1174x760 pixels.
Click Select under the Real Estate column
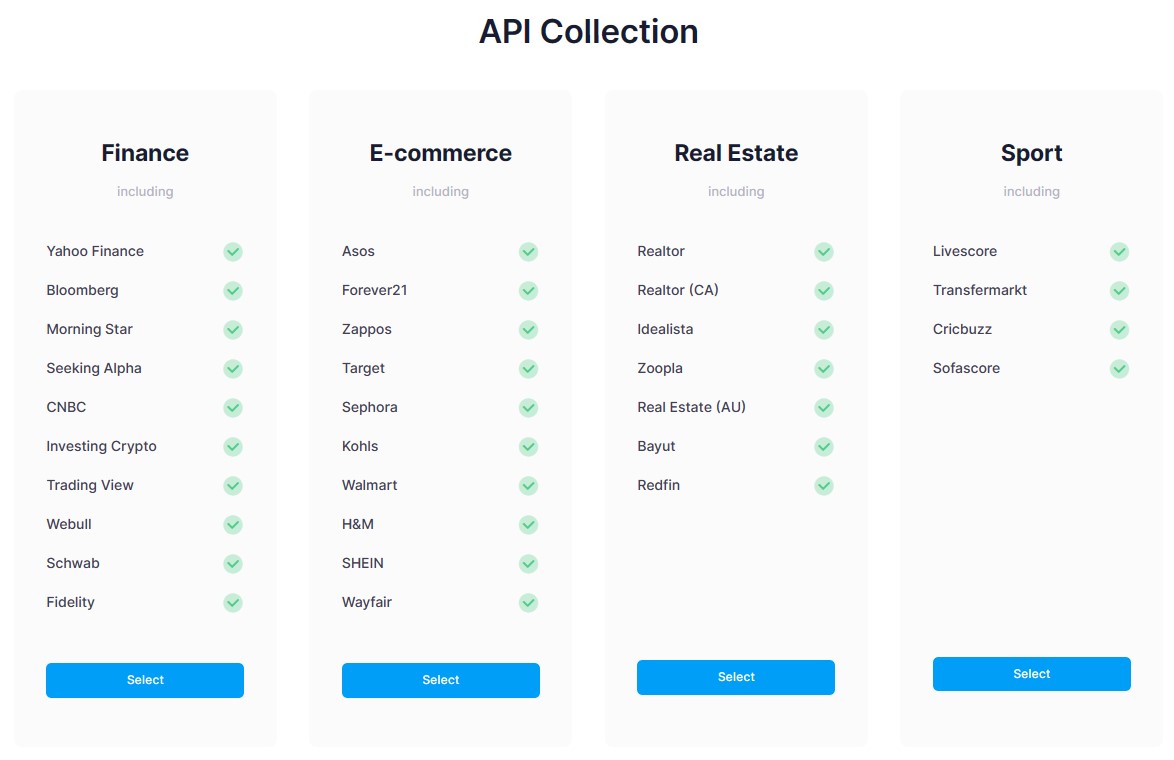pyautogui.click(x=735, y=677)
